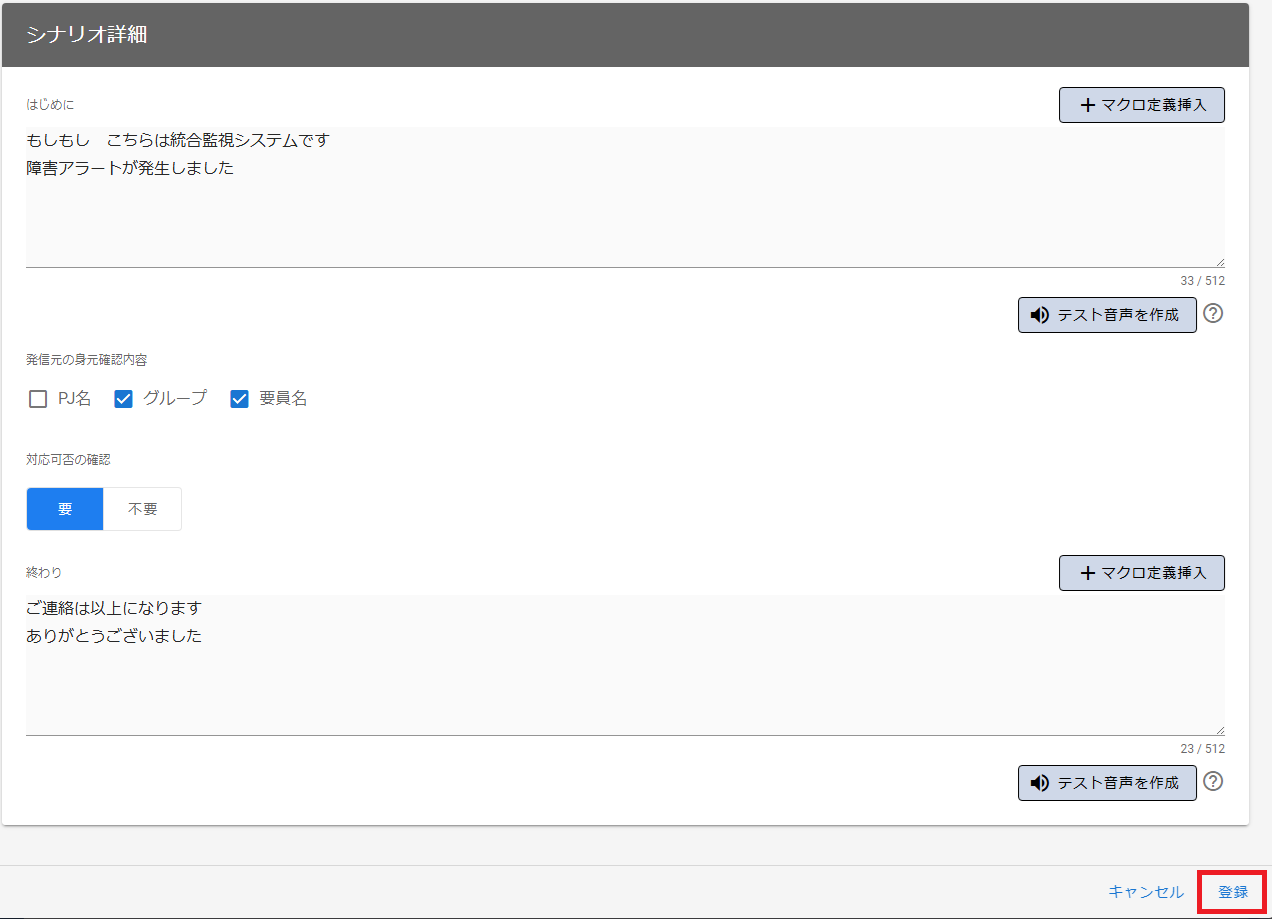Screen dimensions: 1272x919
Task: Select 要 for 対応可否の確認
Action: pos(65,509)
